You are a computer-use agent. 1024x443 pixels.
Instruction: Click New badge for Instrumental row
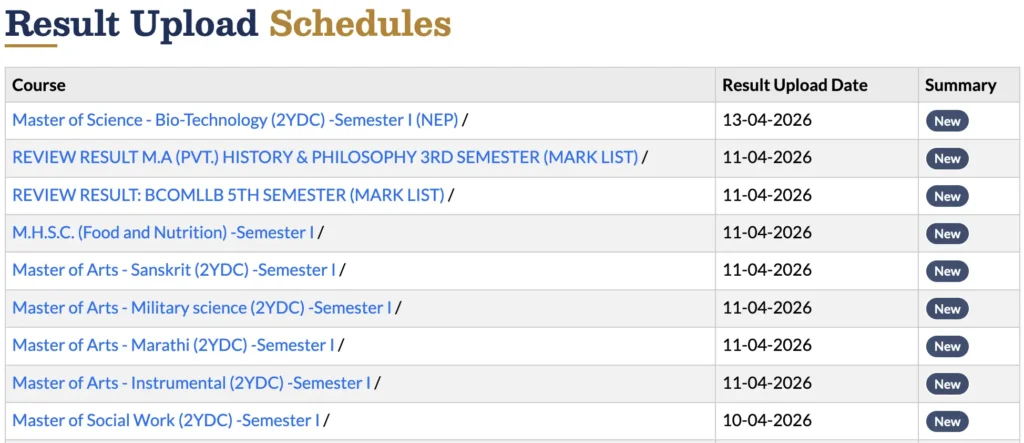[x=947, y=384]
